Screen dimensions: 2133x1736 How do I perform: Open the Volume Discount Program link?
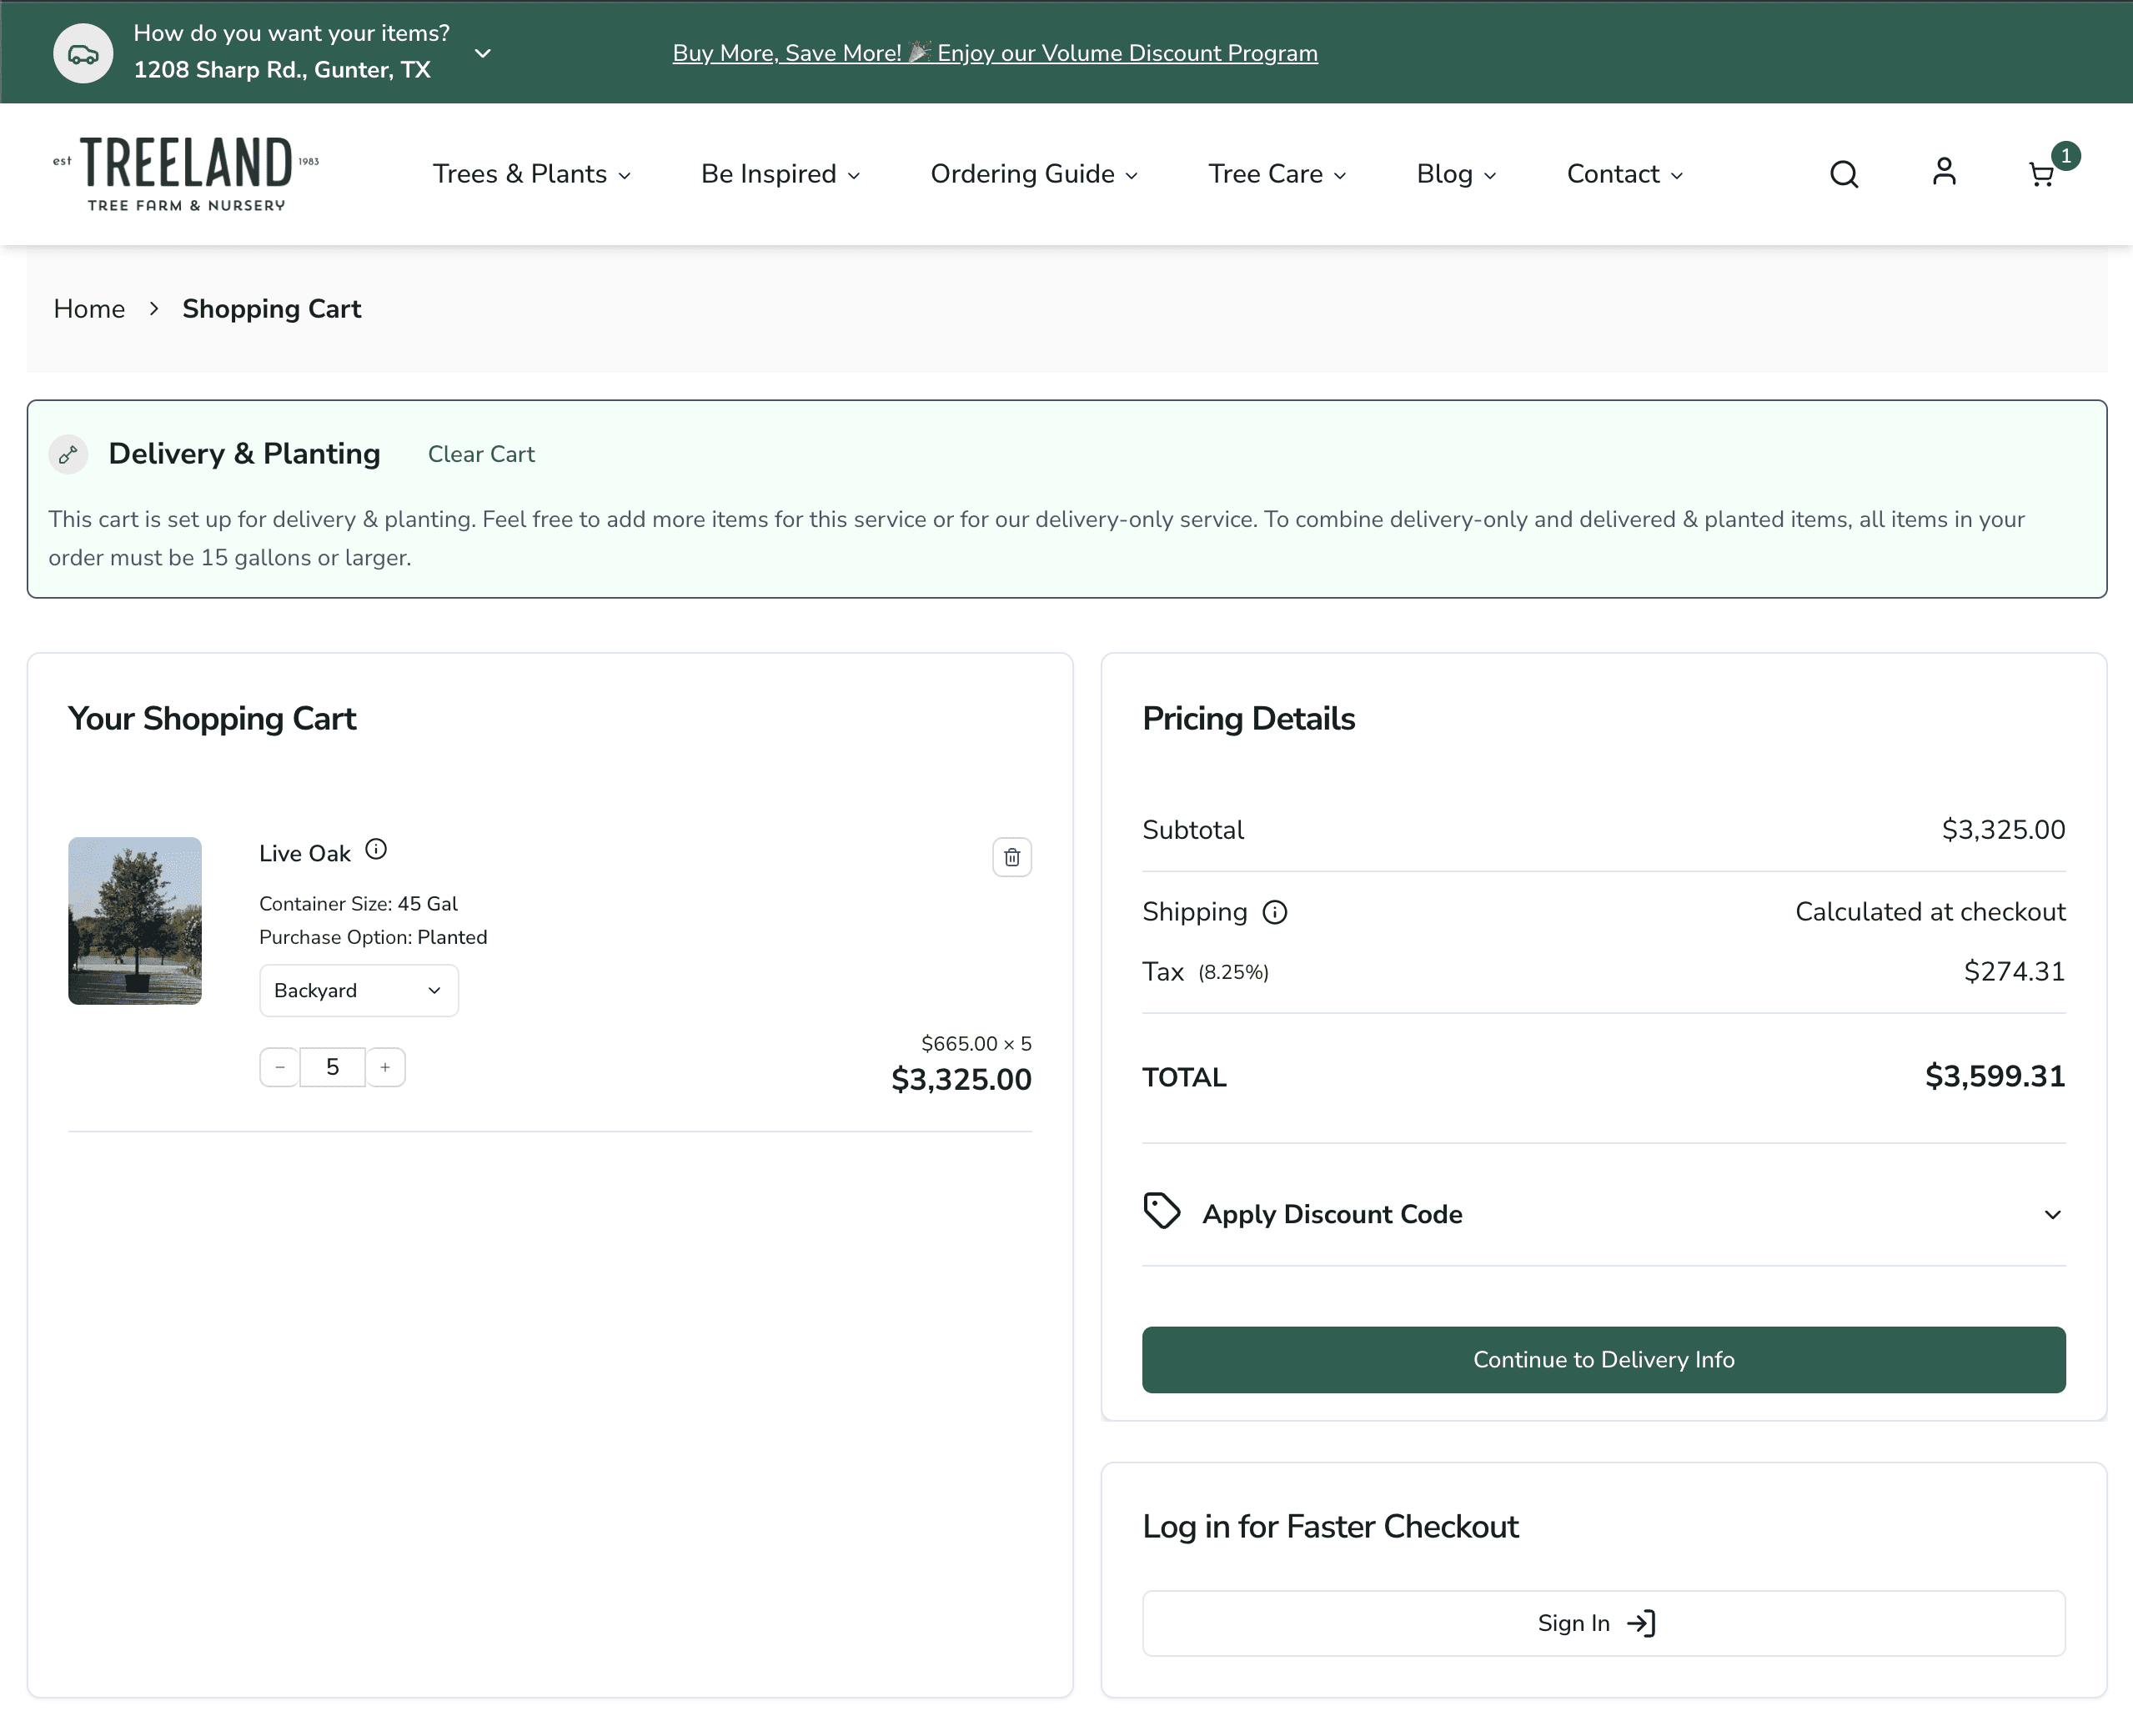click(x=995, y=53)
